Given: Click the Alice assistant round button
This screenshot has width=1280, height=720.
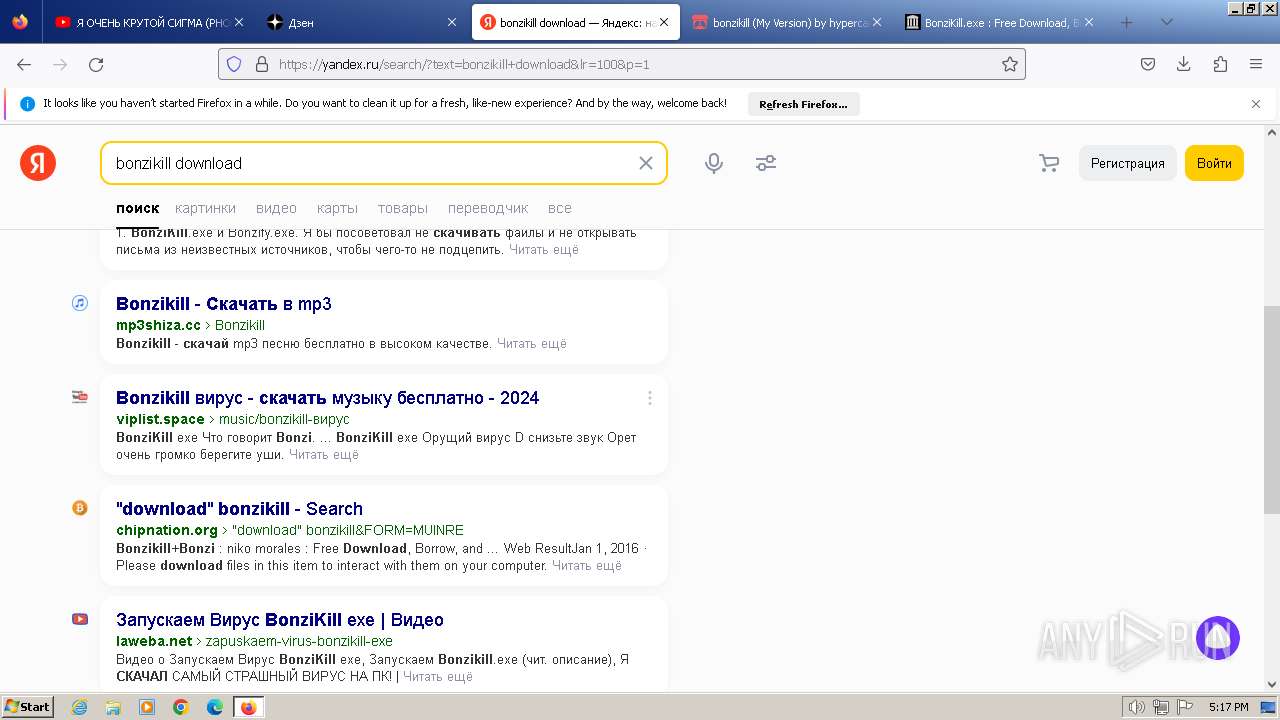Looking at the screenshot, I should click(x=1218, y=638).
